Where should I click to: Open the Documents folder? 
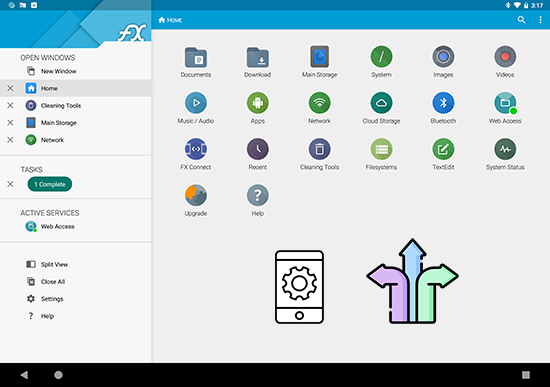click(x=196, y=62)
